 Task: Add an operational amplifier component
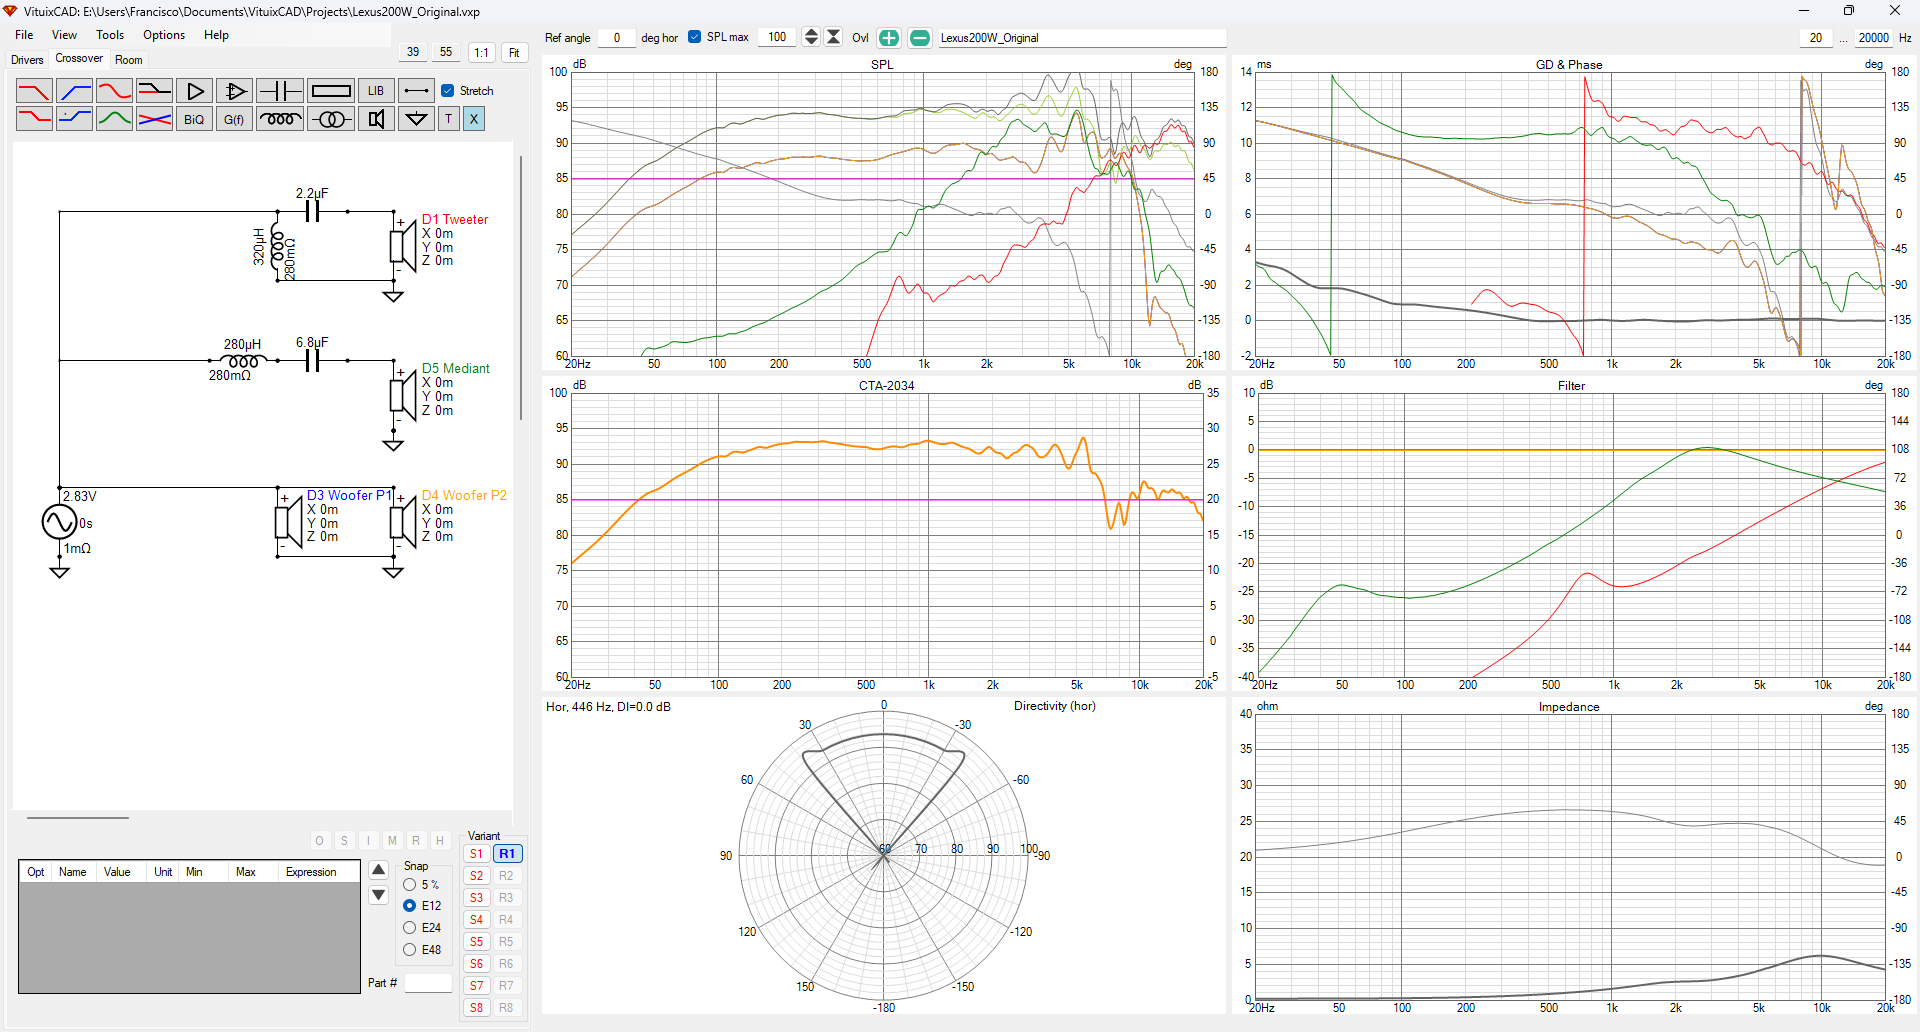235,91
